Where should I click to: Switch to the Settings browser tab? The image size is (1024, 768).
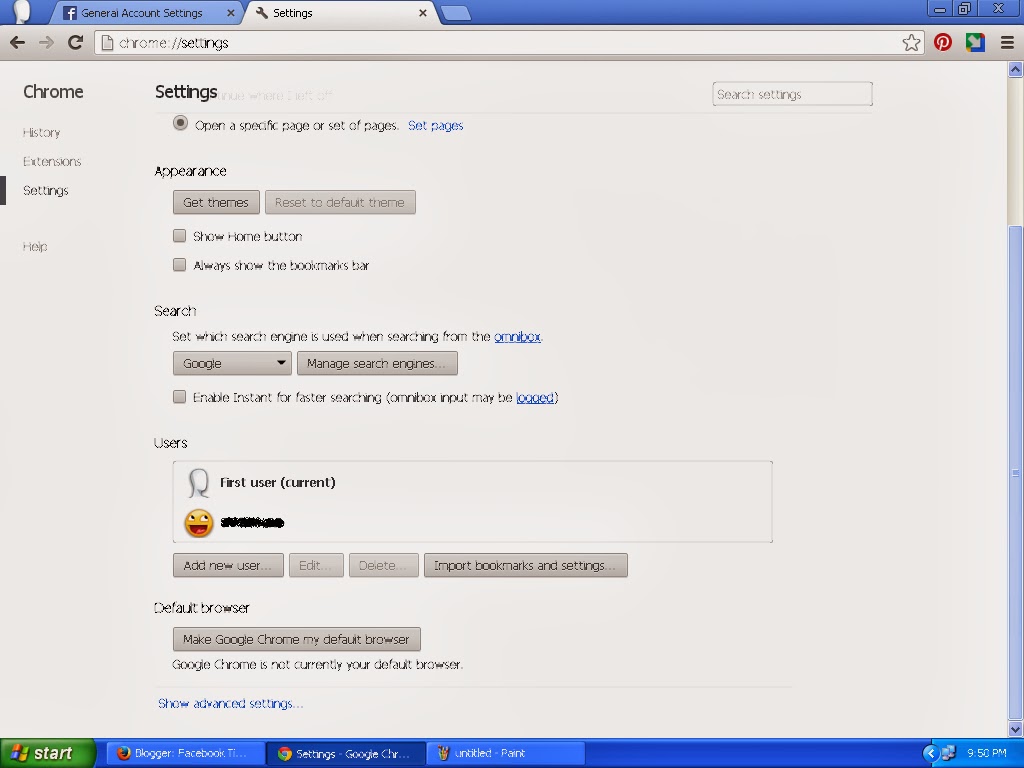tap(342, 13)
